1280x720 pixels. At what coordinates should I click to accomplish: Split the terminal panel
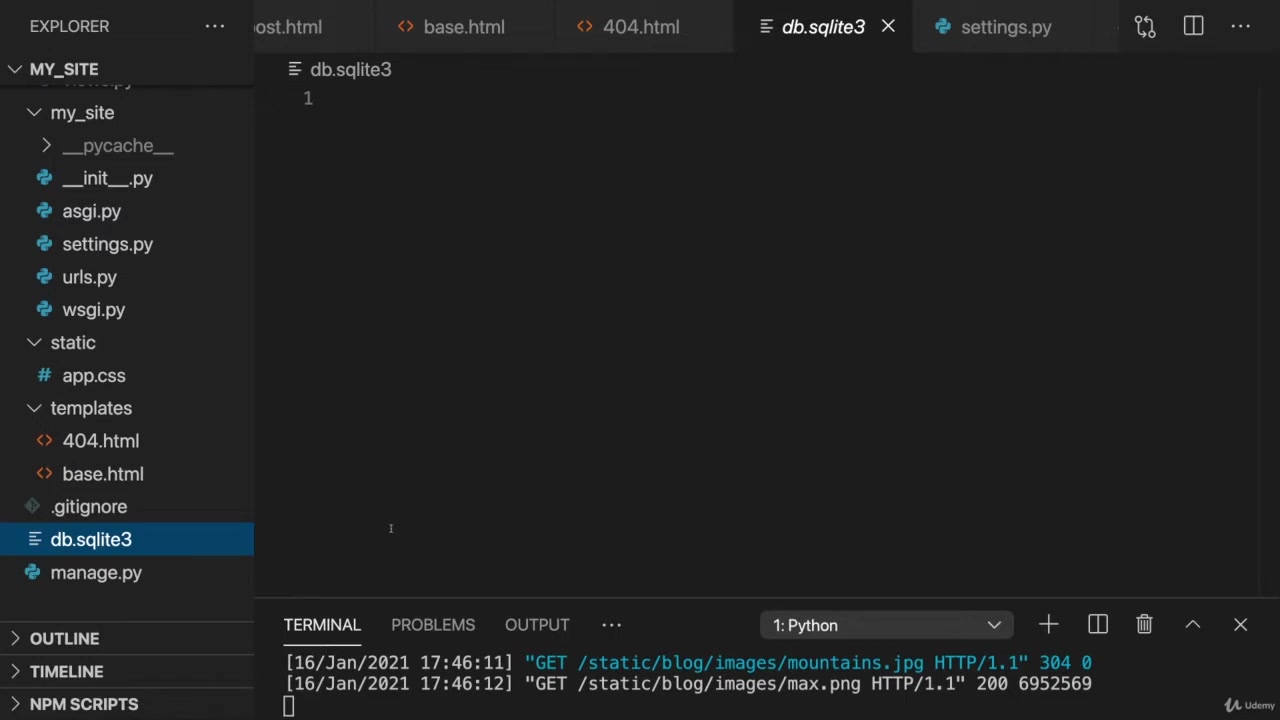pyautogui.click(x=1097, y=625)
